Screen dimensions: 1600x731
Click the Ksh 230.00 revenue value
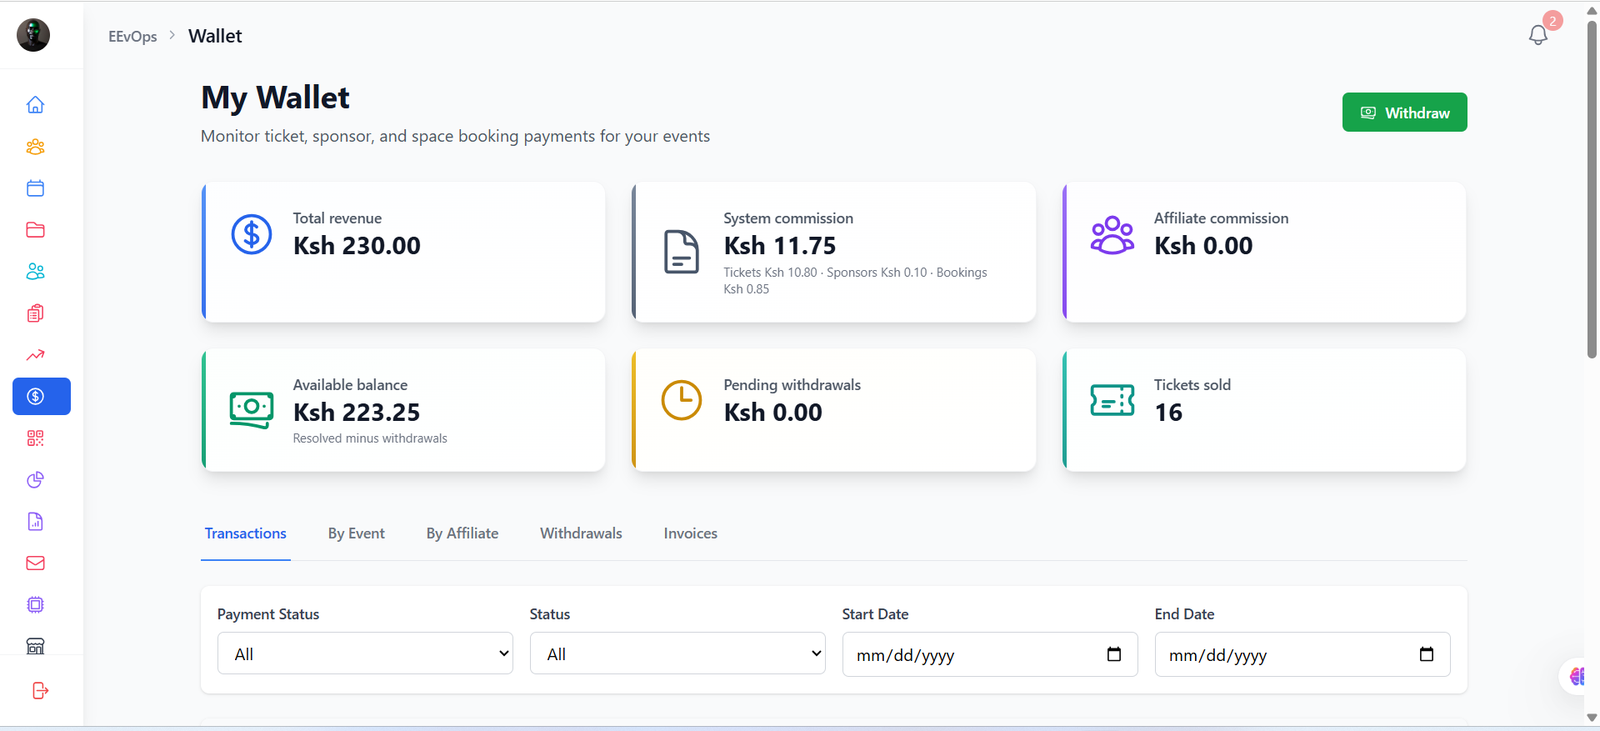357,246
